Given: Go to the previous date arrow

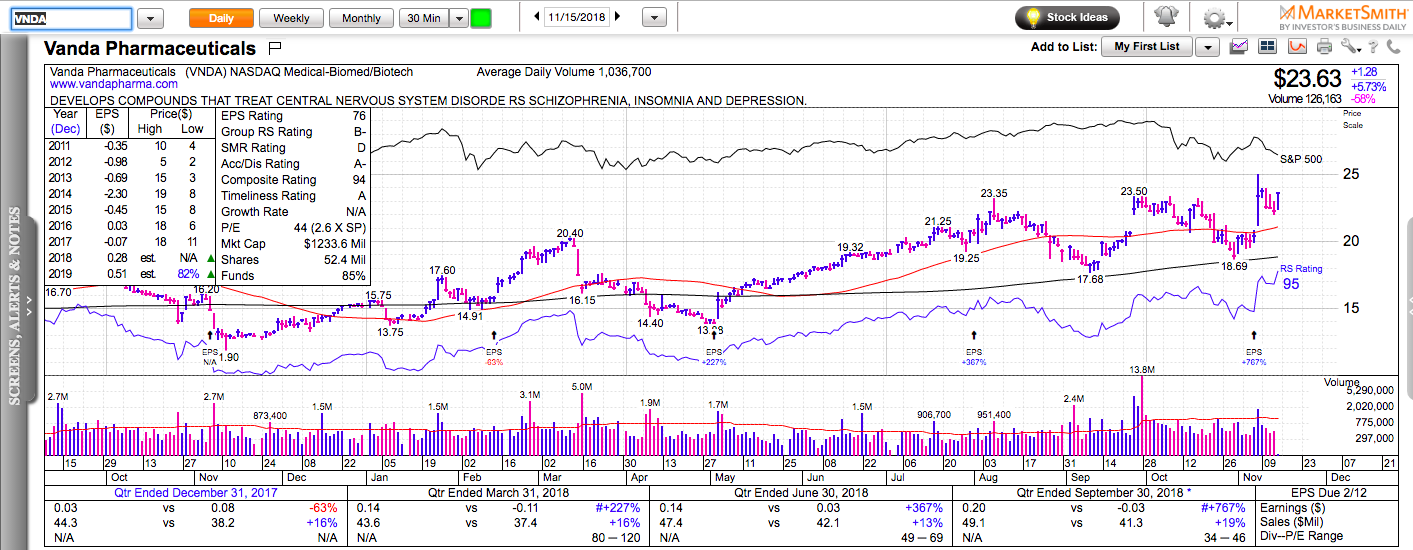Looking at the screenshot, I should (537, 17).
